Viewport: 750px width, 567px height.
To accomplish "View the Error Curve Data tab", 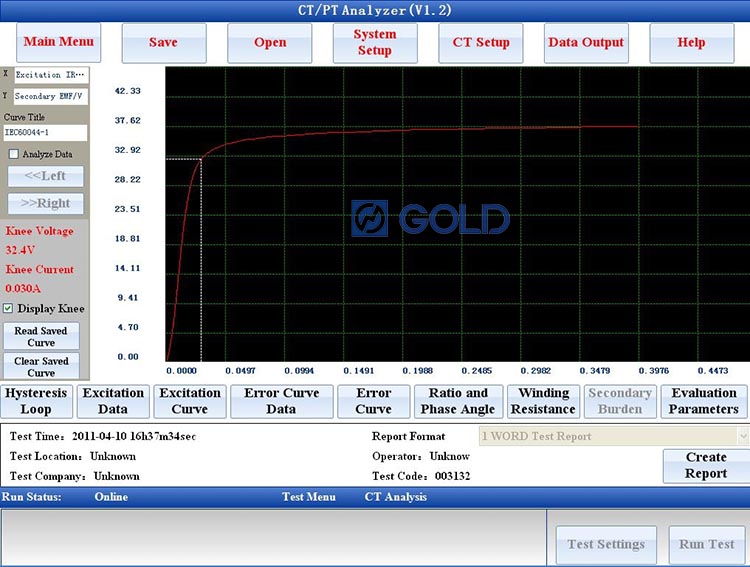I will tap(281, 401).
